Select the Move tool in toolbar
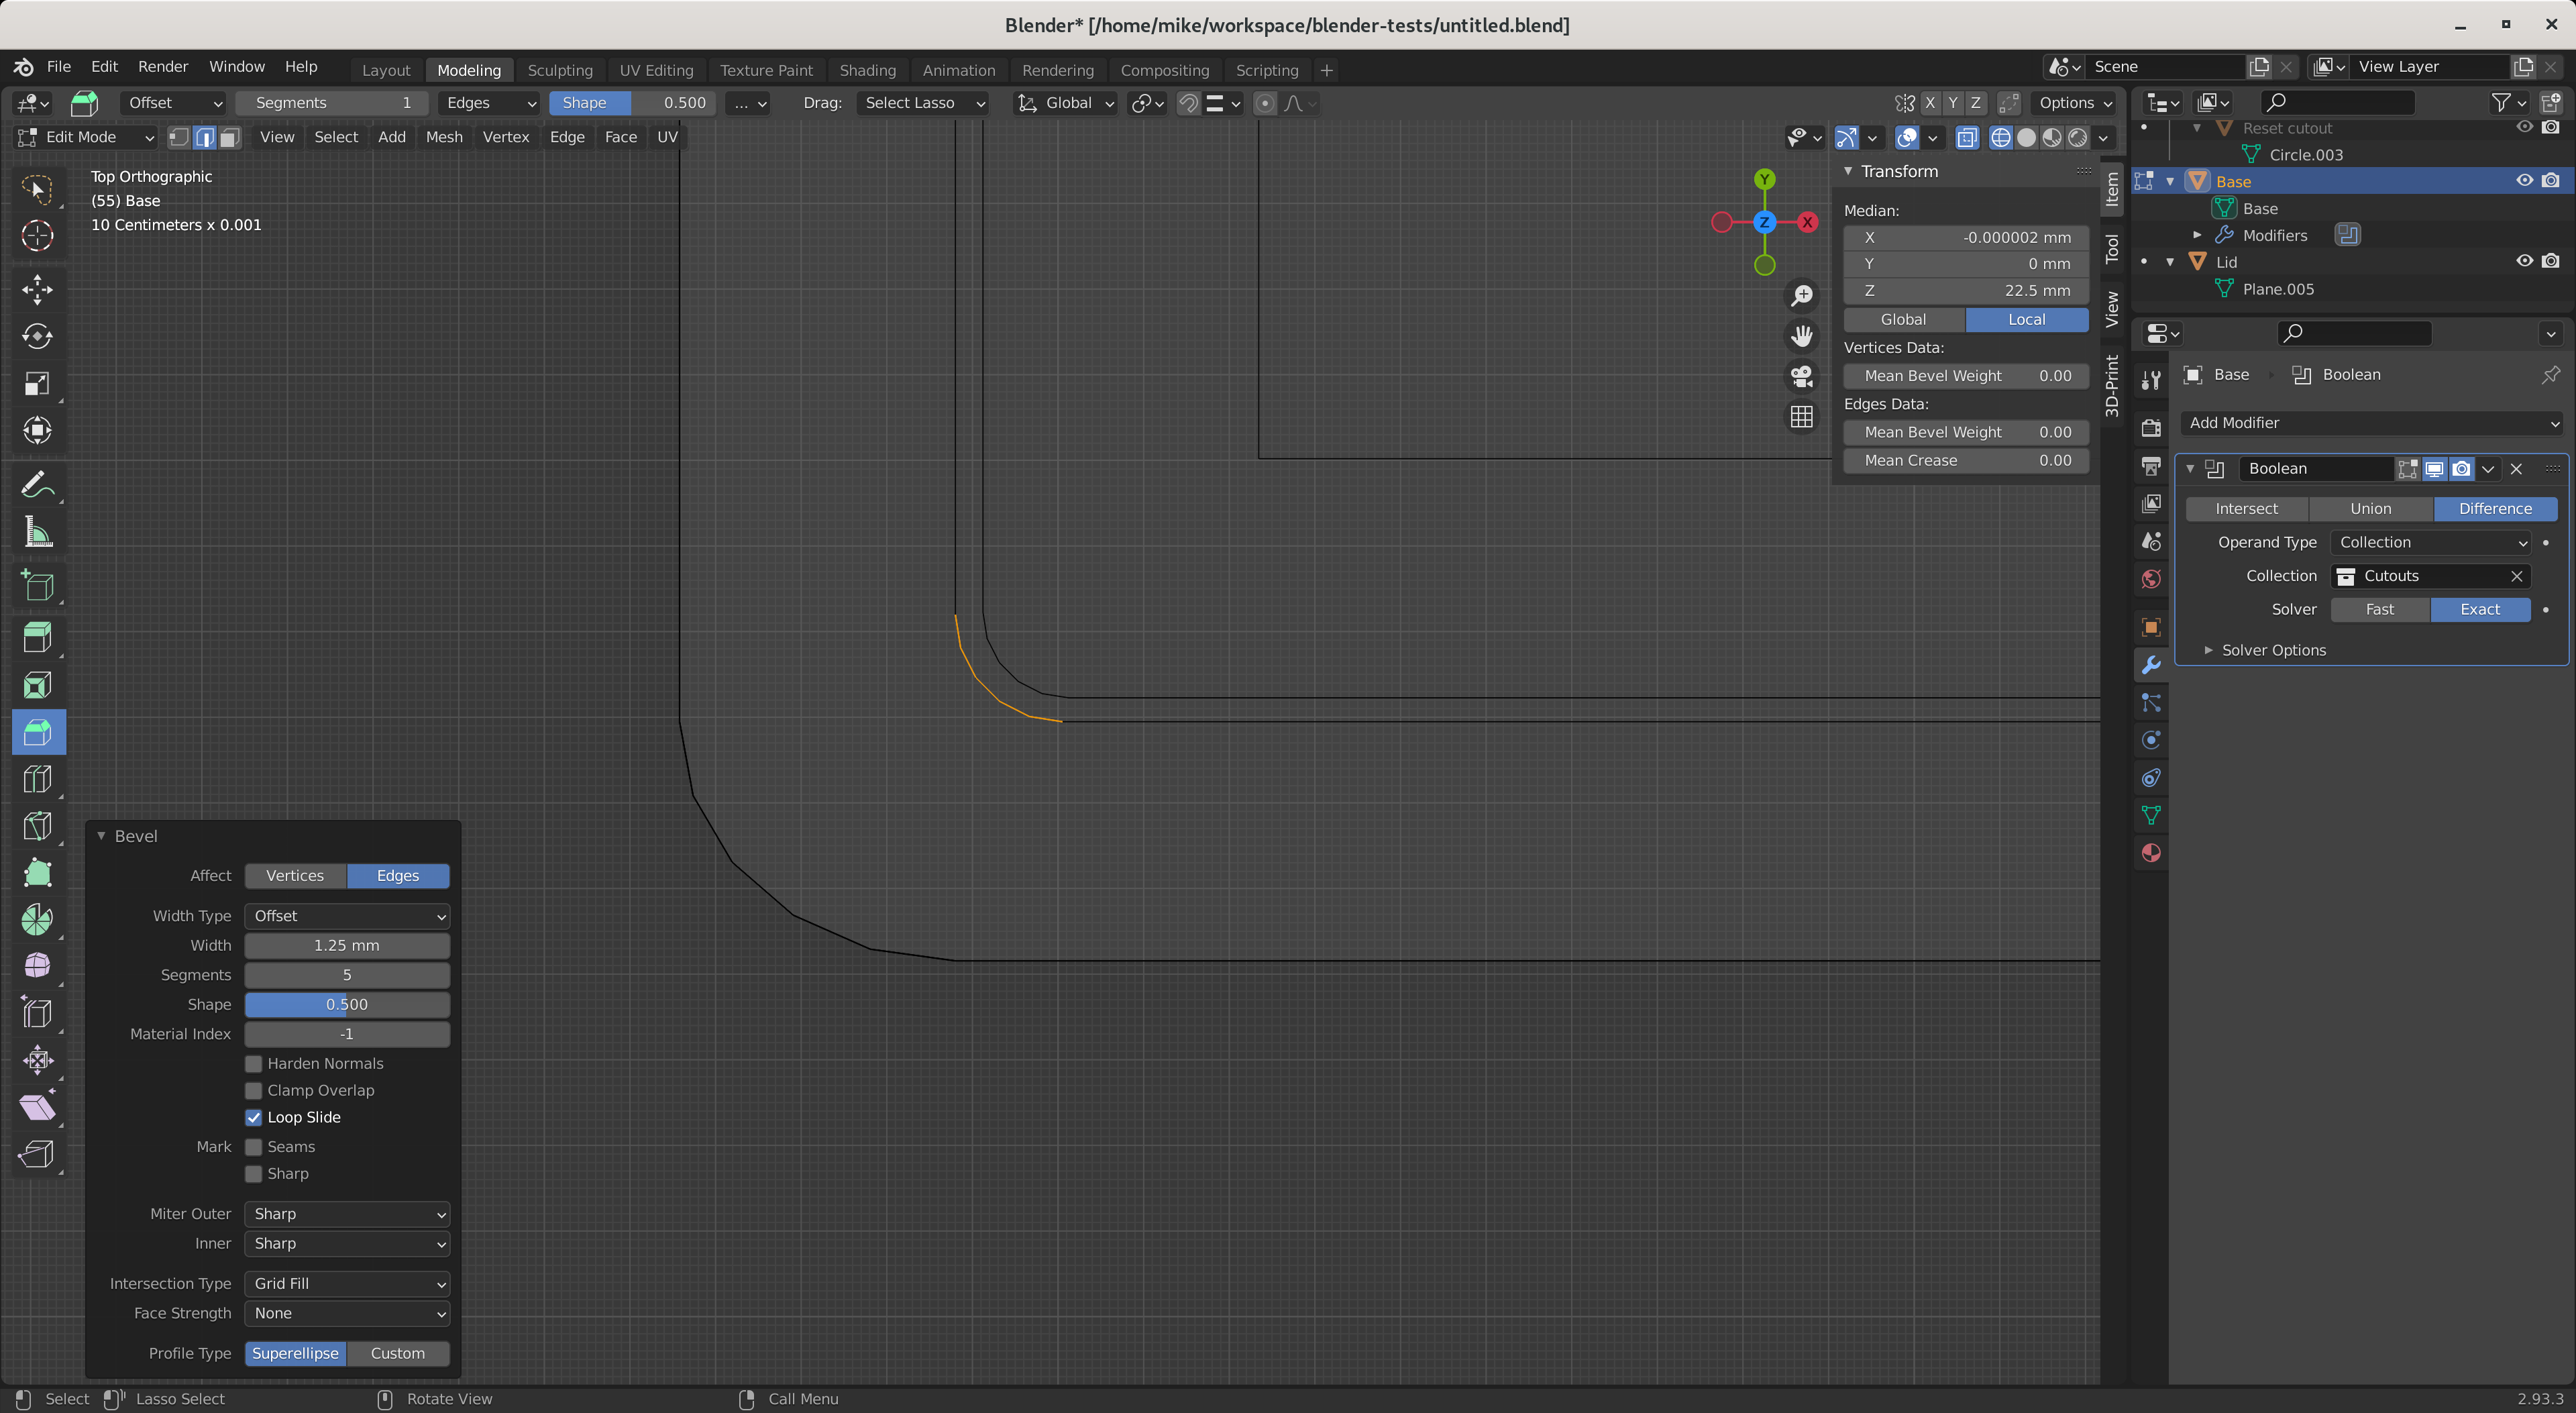Screen dimensions: 2576x1413 (x=37, y=290)
